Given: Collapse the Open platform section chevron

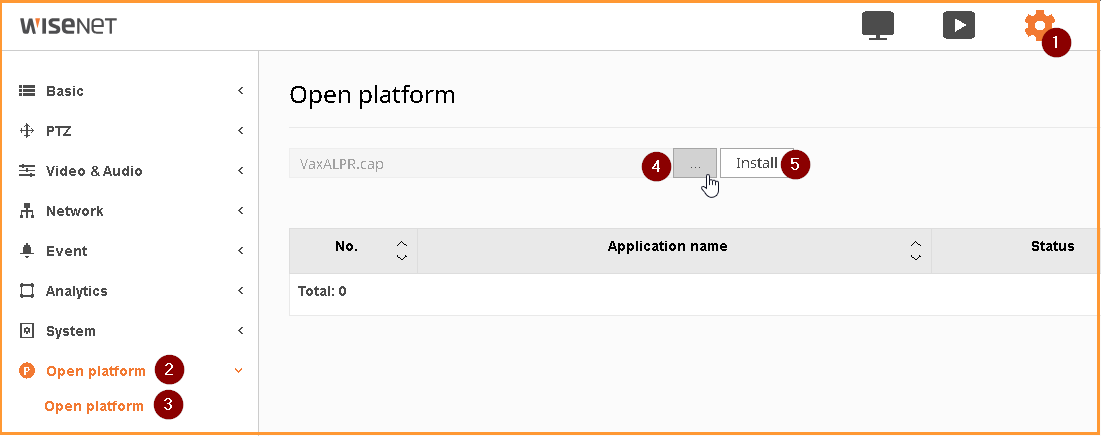Looking at the screenshot, I should point(239,371).
